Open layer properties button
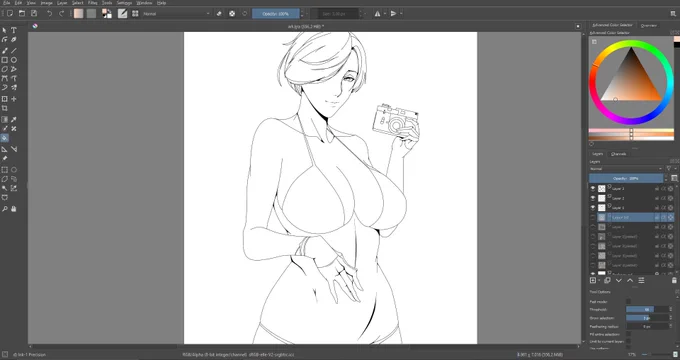The height and width of the screenshot is (360, 680). point(641,281)
